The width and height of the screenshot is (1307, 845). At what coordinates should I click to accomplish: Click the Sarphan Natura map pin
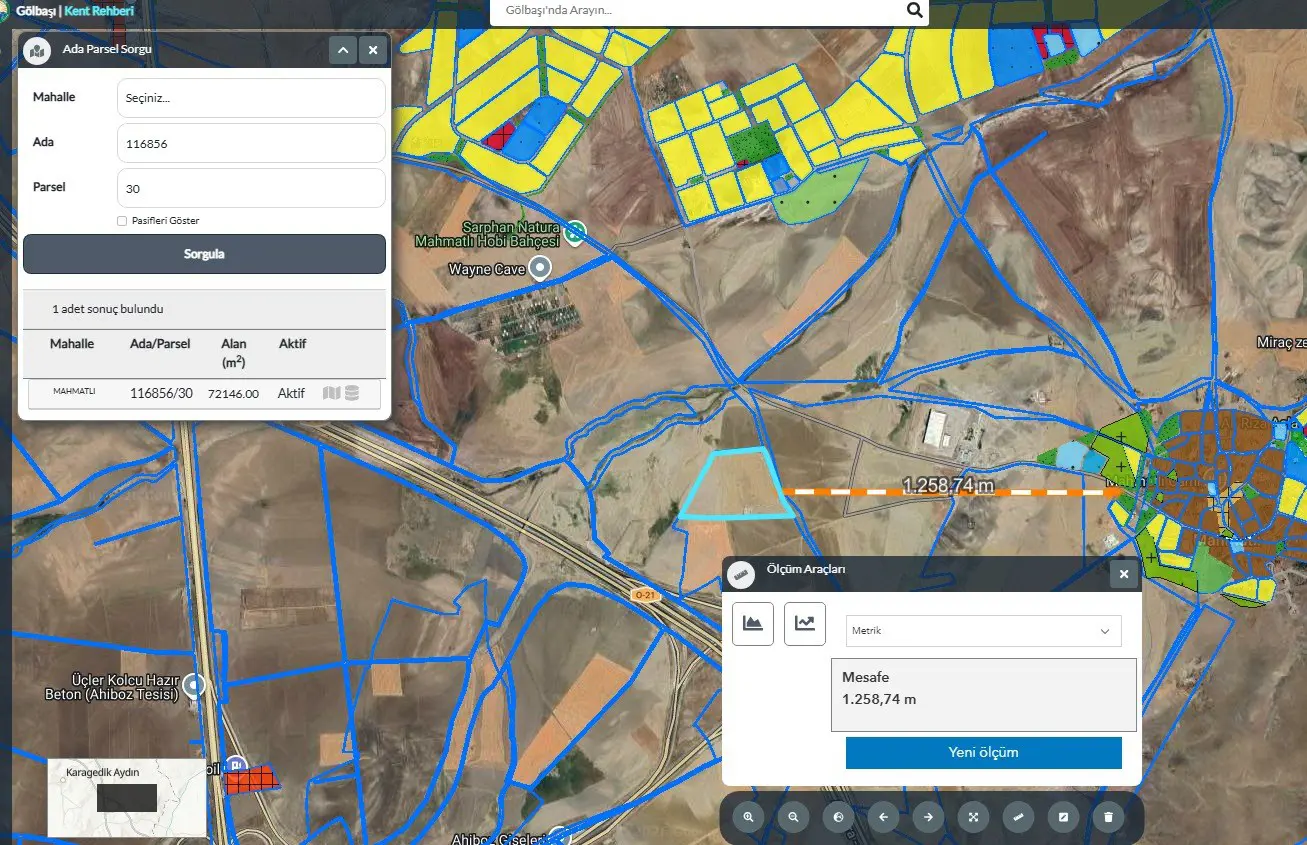575,233
